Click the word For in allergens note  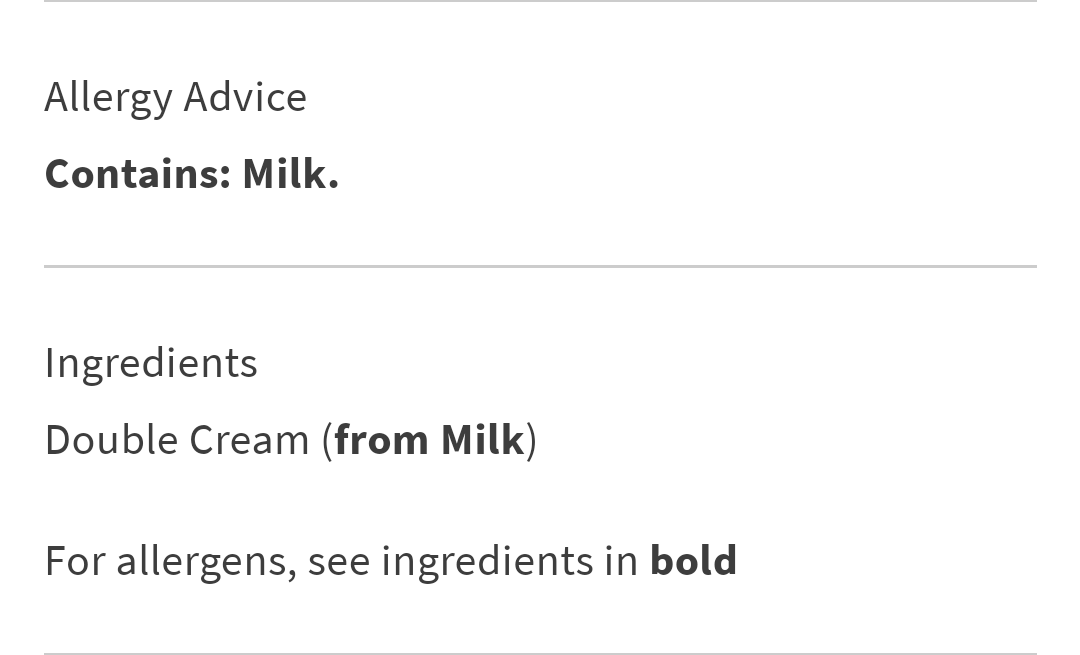point(74,561)
